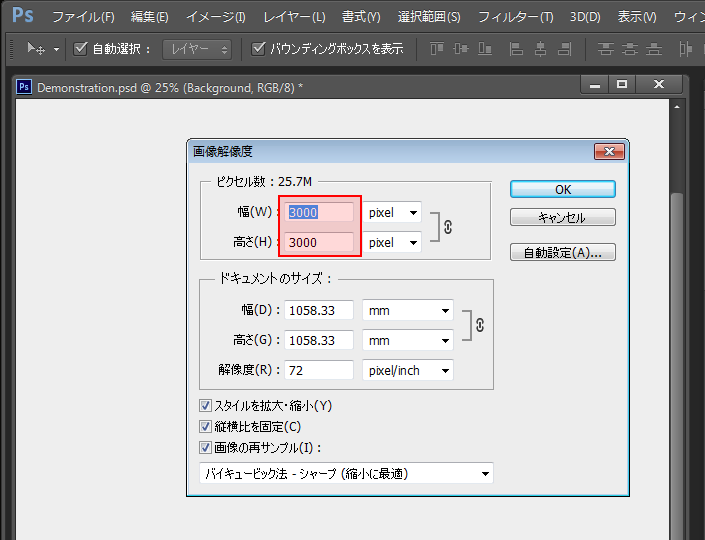Distribute top edges icon in options bar
Image resolution: width=705 pixels, height=540 pixels.
click(x=606, y=49)
